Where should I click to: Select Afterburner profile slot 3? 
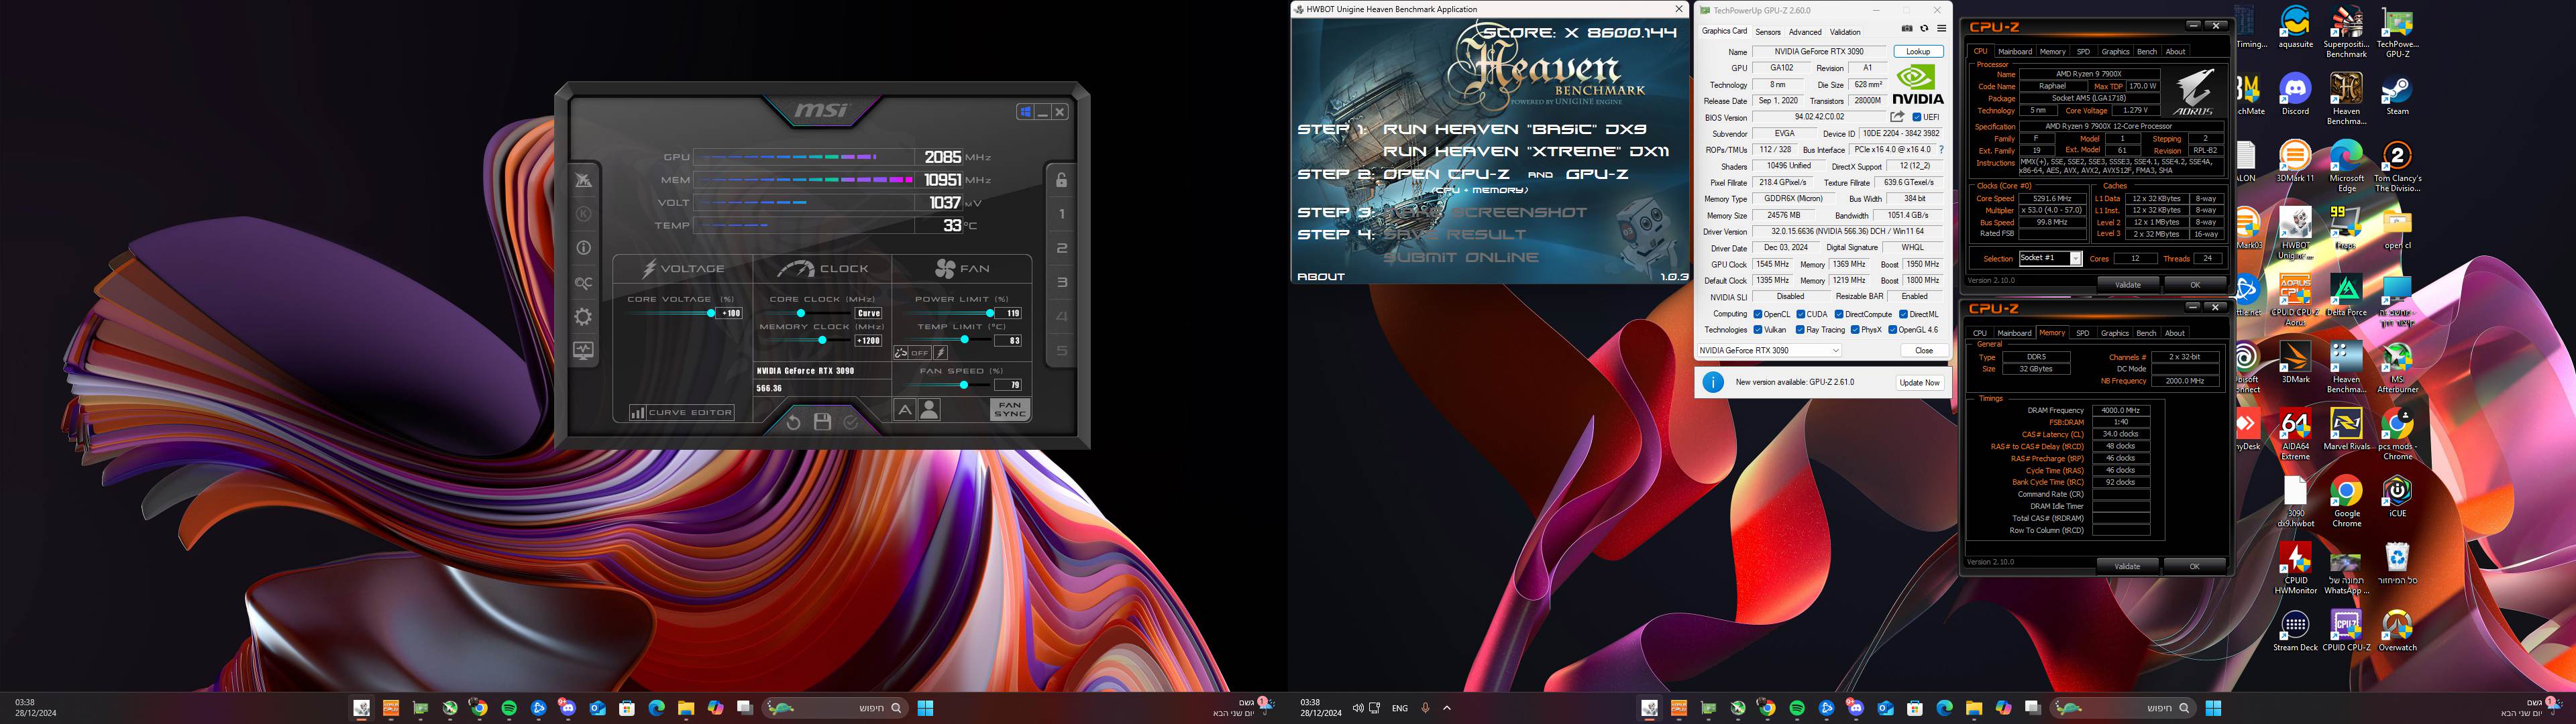[1061, 283]
